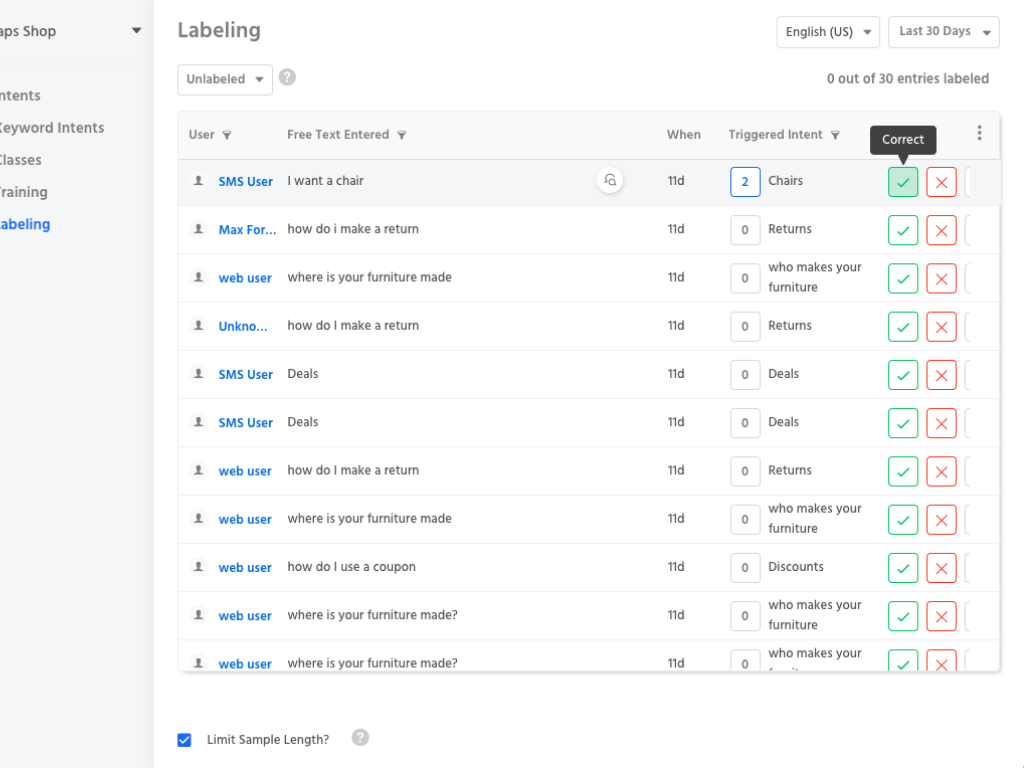Mark 'how do I use a coupon' incorrect
Viewport: 1024px width, 768px height.
(941, 568)
